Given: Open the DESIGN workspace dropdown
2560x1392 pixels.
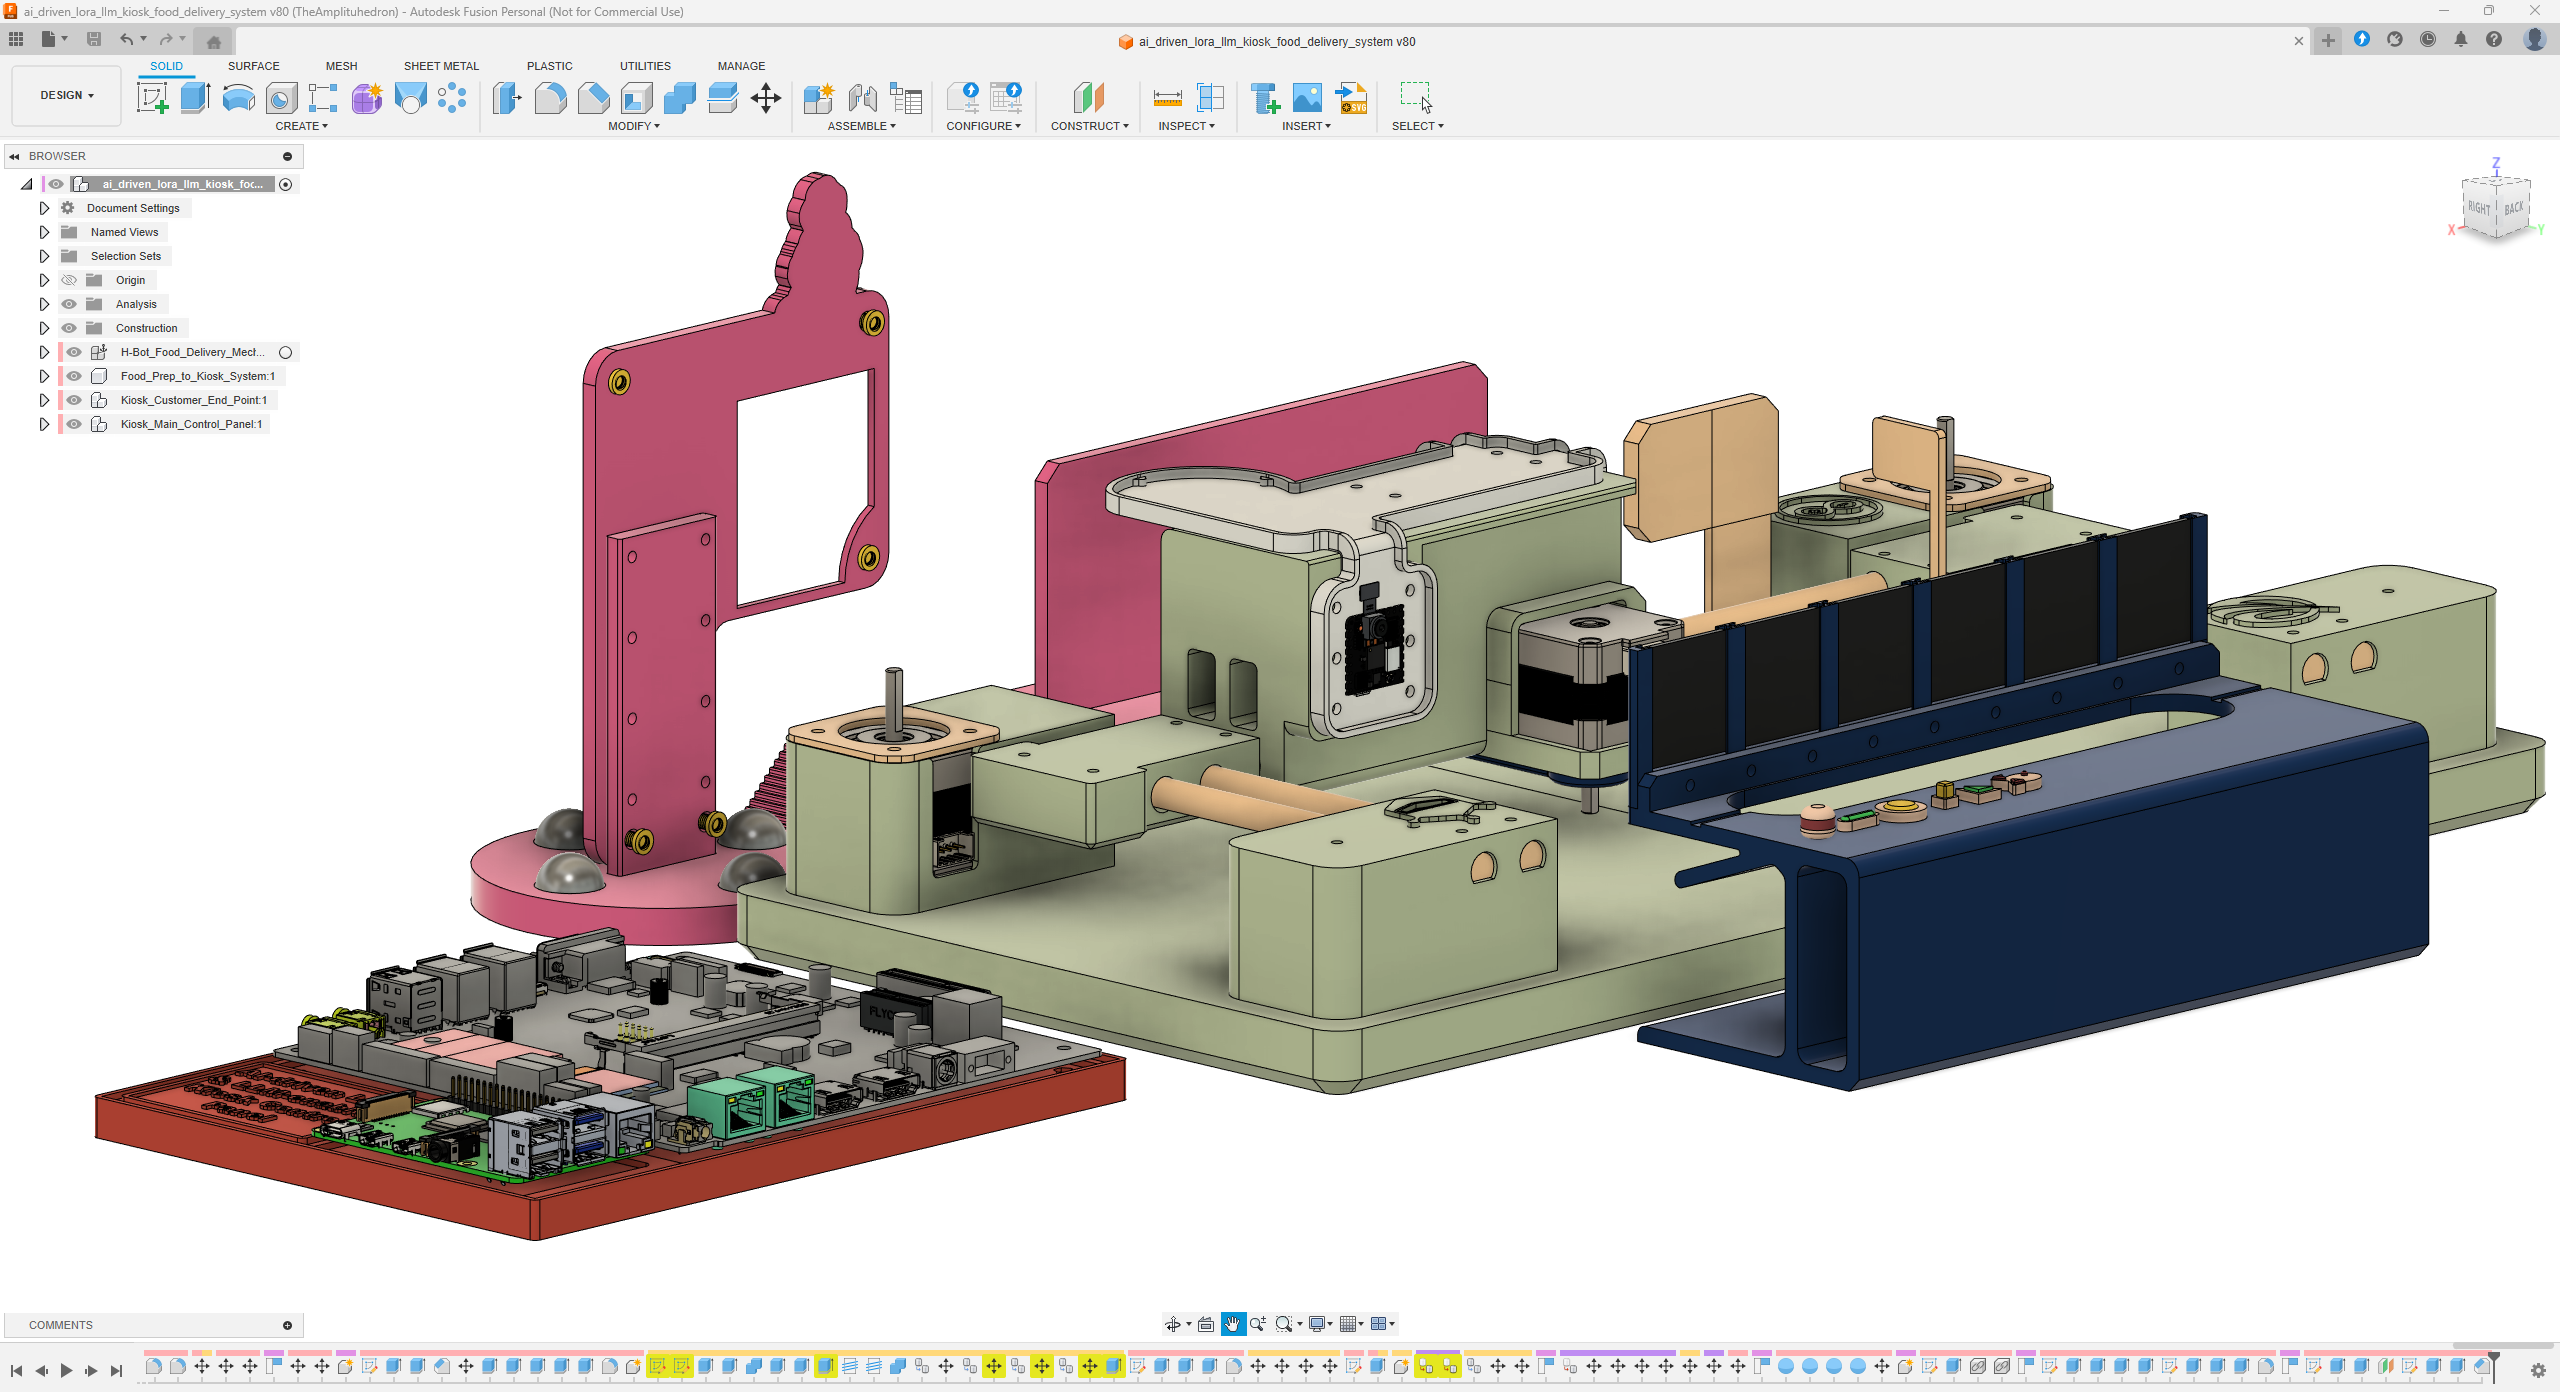Looking at the screenshot, I should point(66,96).
